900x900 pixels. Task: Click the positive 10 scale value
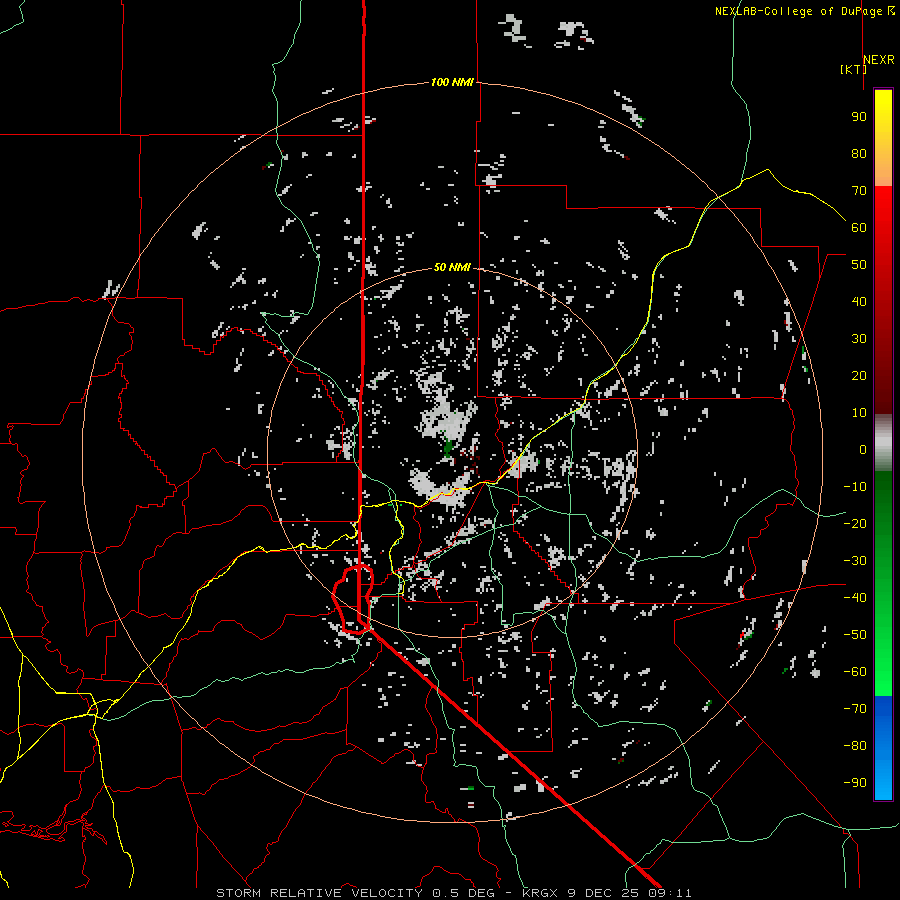tap(859, 413)
